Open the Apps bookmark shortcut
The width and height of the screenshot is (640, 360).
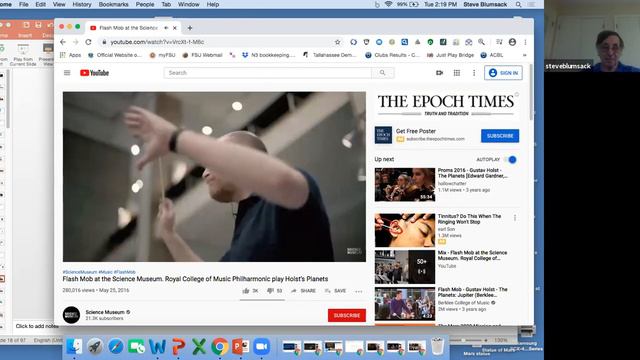[71, 55]
